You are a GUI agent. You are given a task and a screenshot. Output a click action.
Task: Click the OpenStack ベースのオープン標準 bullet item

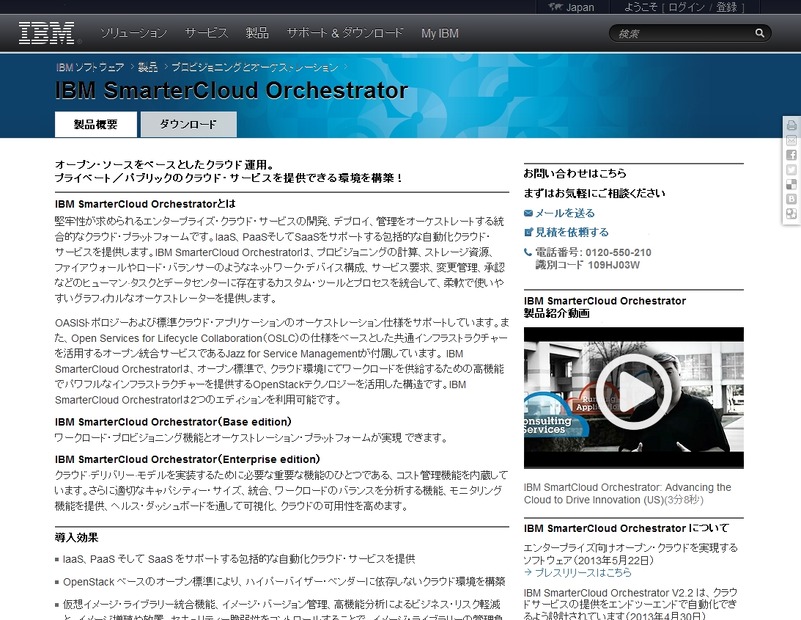pyautogui.click(x=284, y=582)
